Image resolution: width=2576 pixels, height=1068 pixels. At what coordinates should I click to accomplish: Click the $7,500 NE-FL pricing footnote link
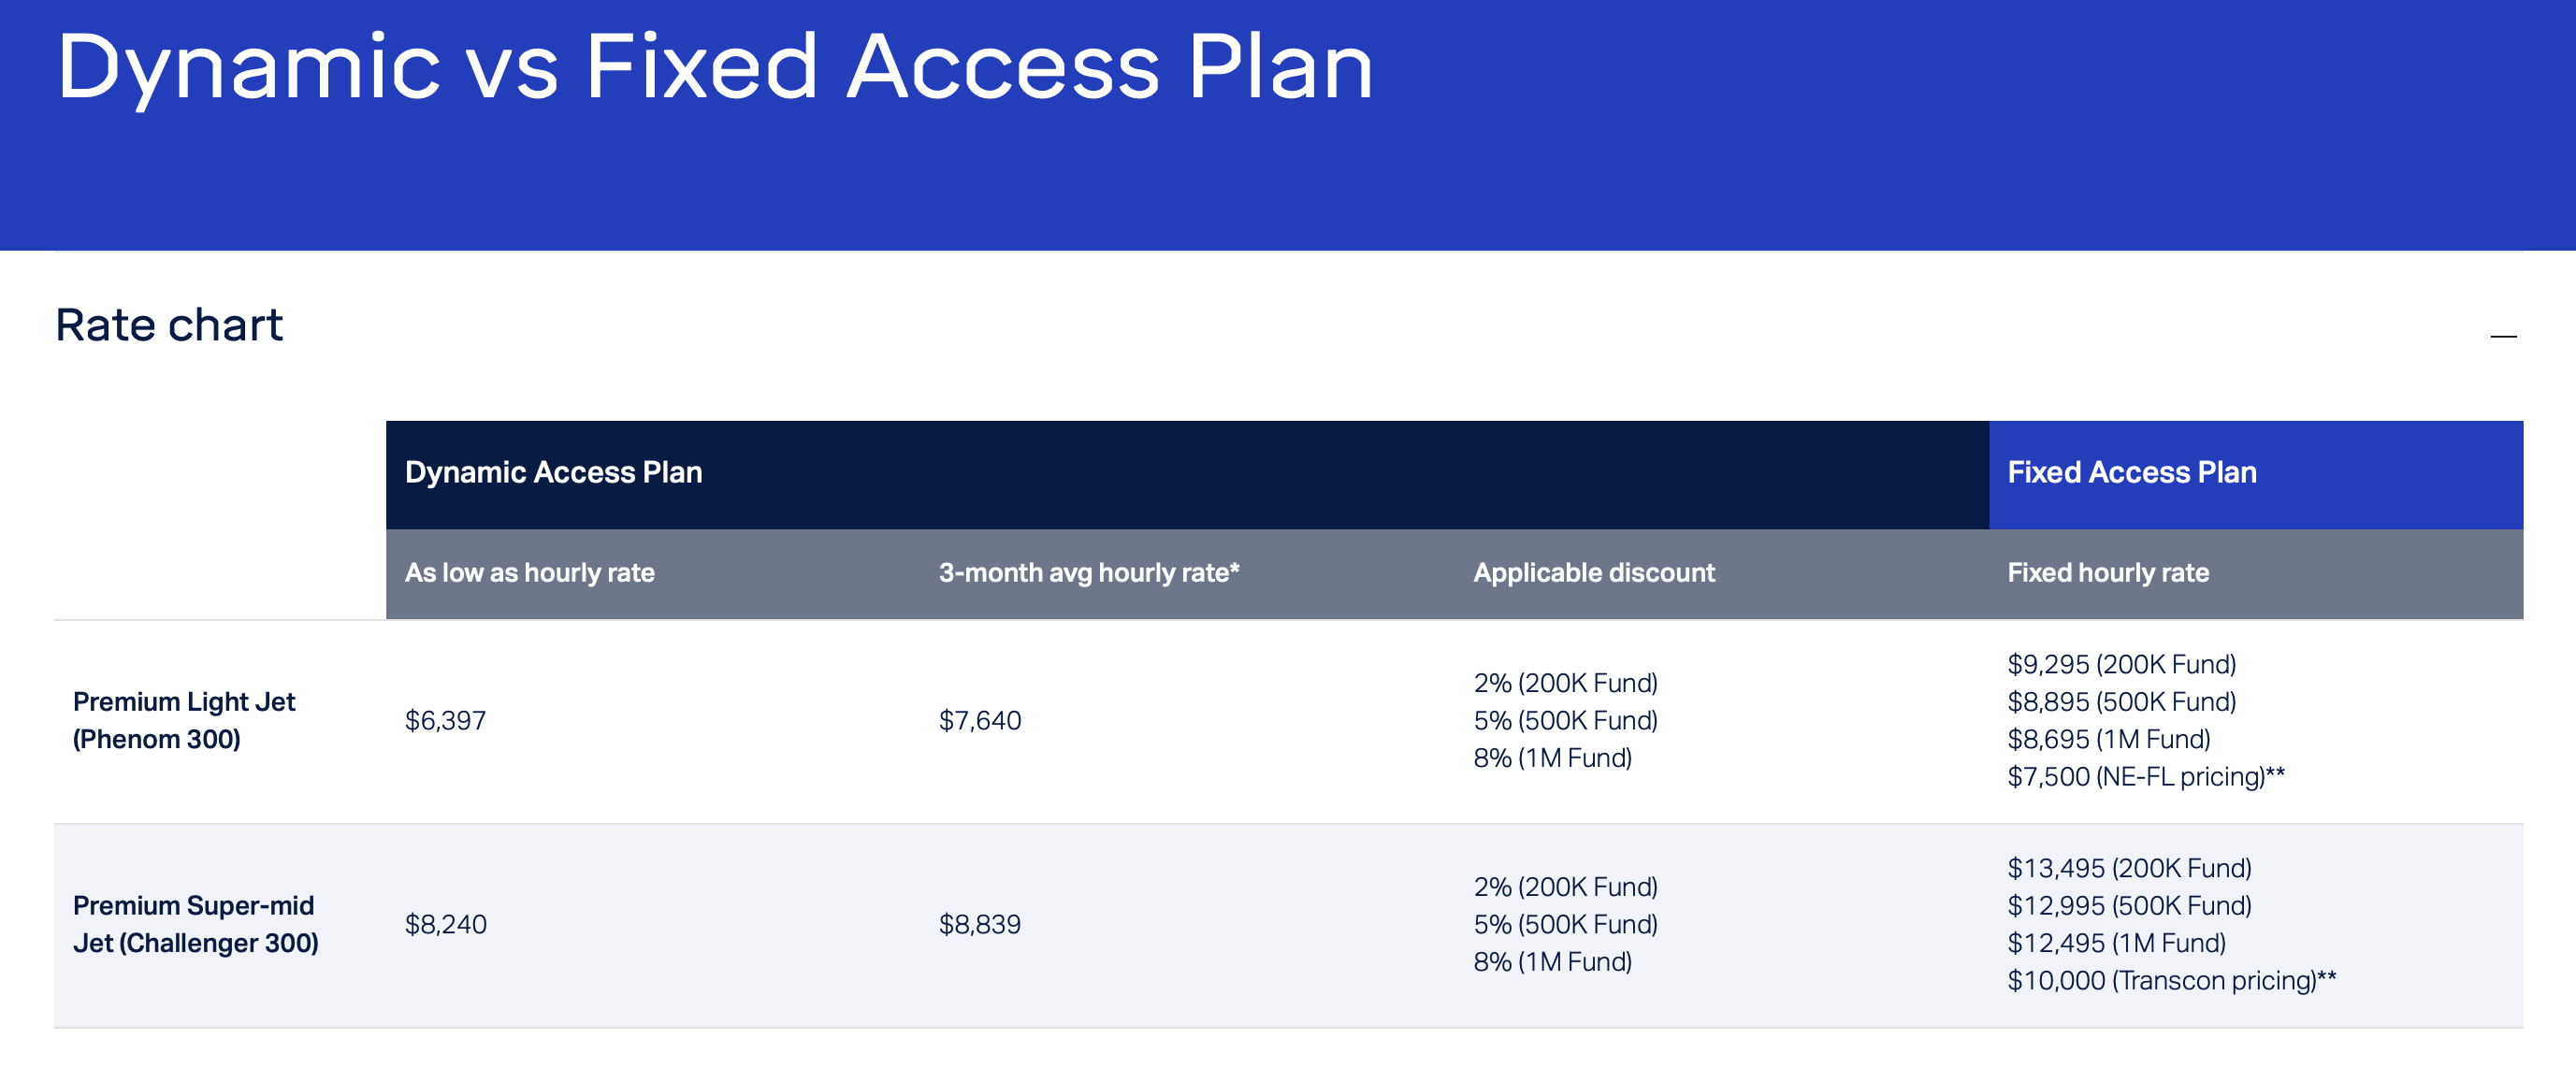(x=2146, y=776)
